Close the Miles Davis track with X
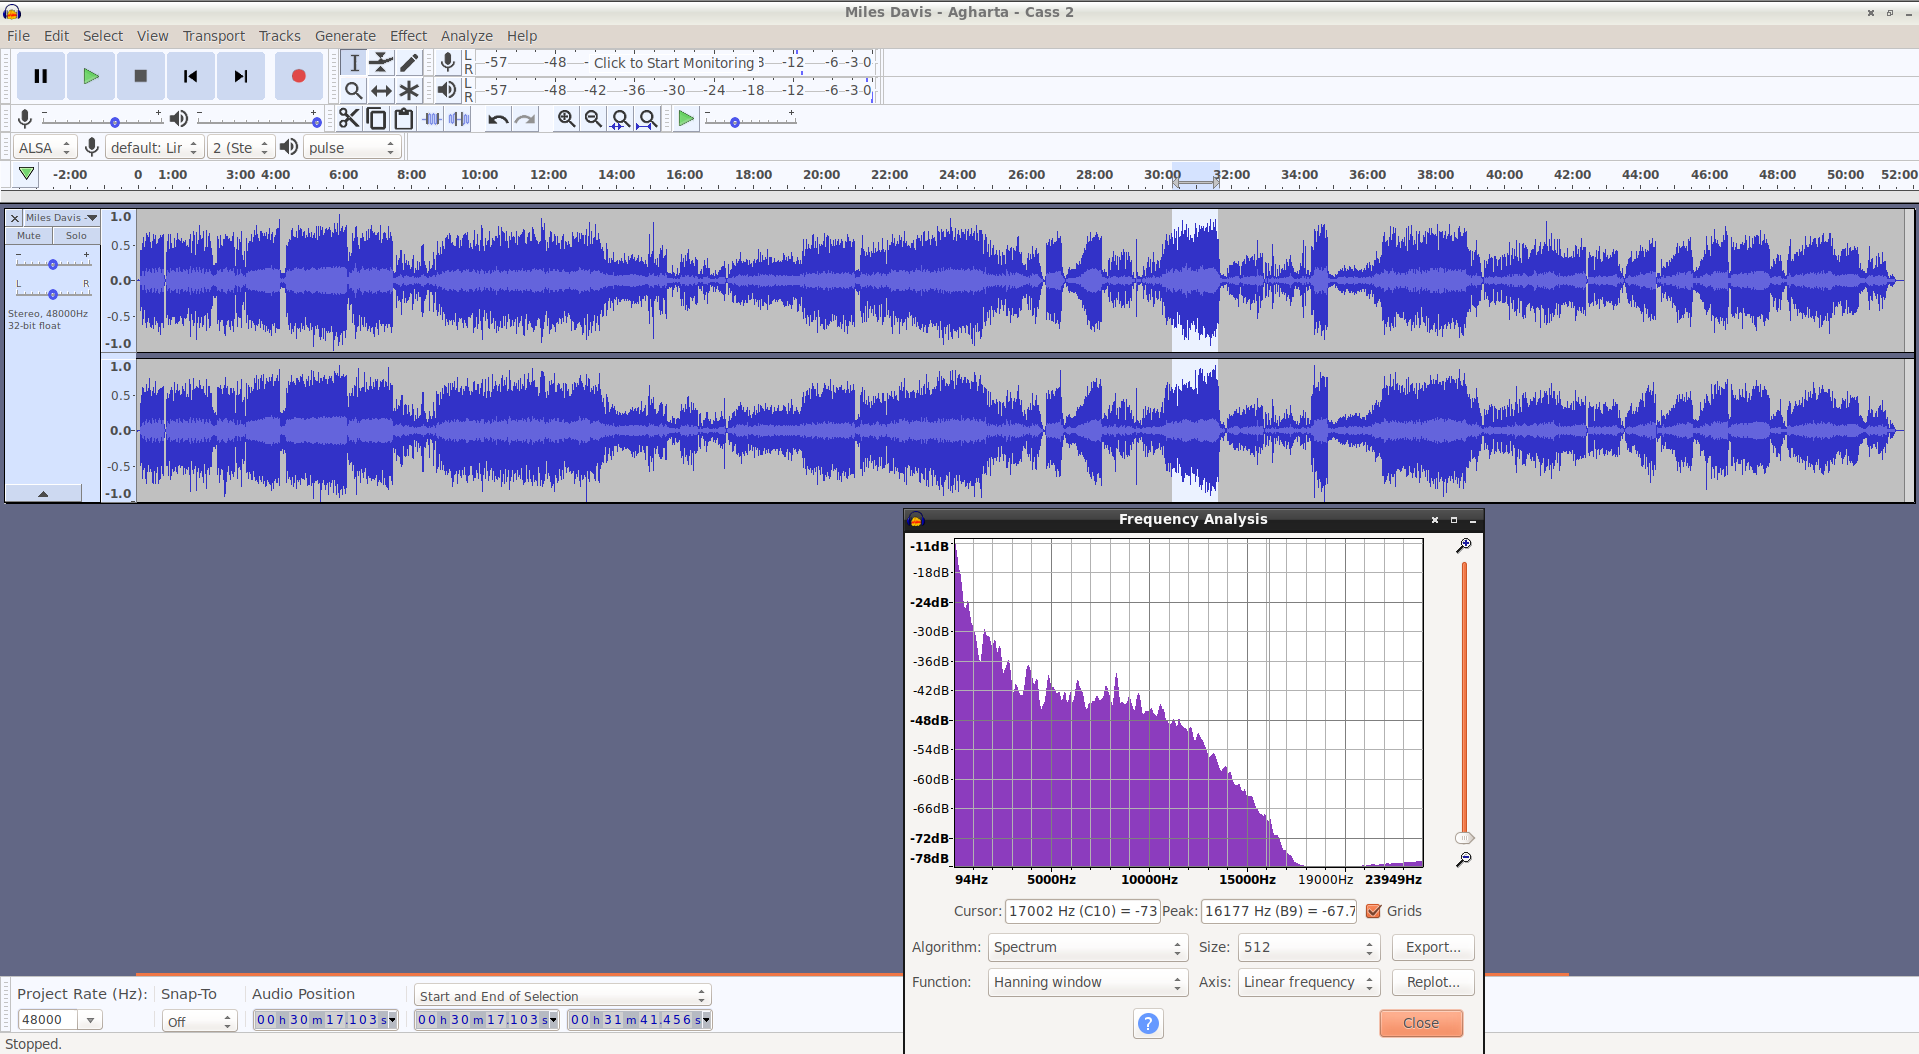1919x1054 pixels. coord(14,218)
